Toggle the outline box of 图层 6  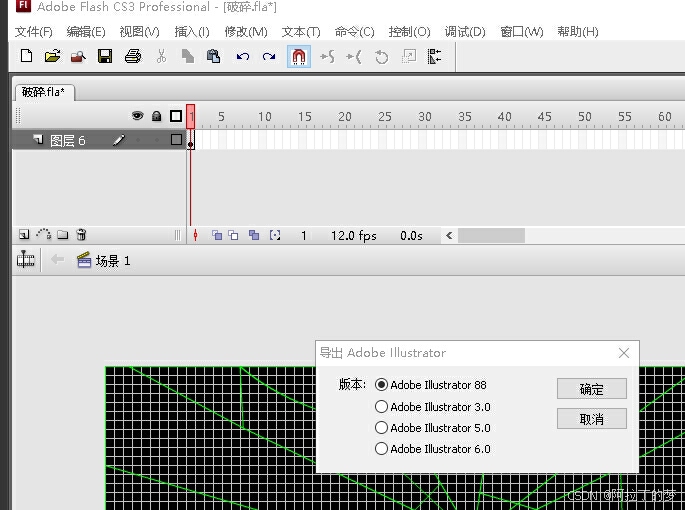176,140
